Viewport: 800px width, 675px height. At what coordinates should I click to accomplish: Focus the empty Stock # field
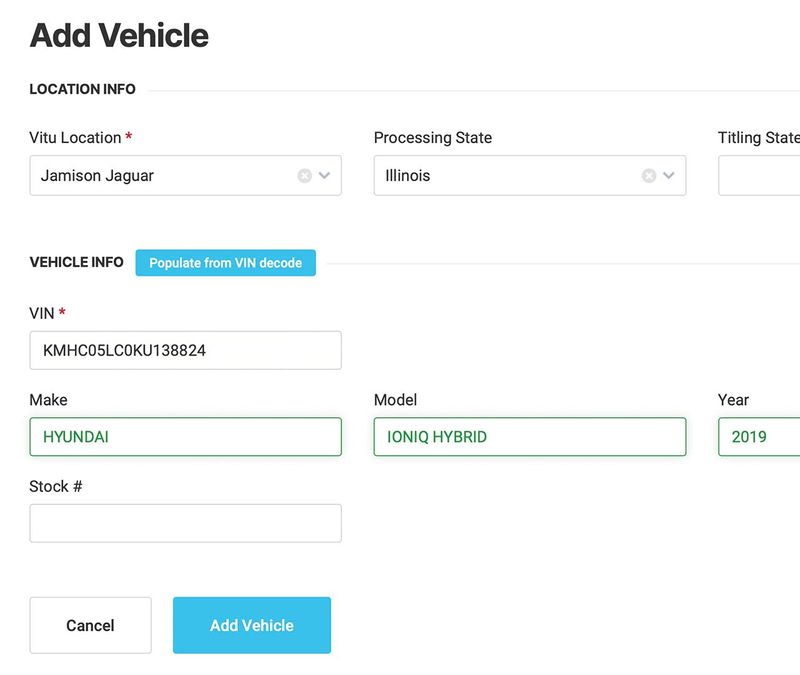(186, 523)
